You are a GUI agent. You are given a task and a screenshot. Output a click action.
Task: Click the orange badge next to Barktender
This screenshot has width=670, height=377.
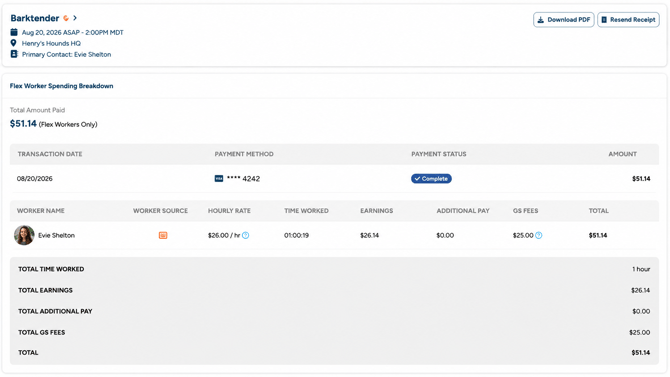pos(66,18)
